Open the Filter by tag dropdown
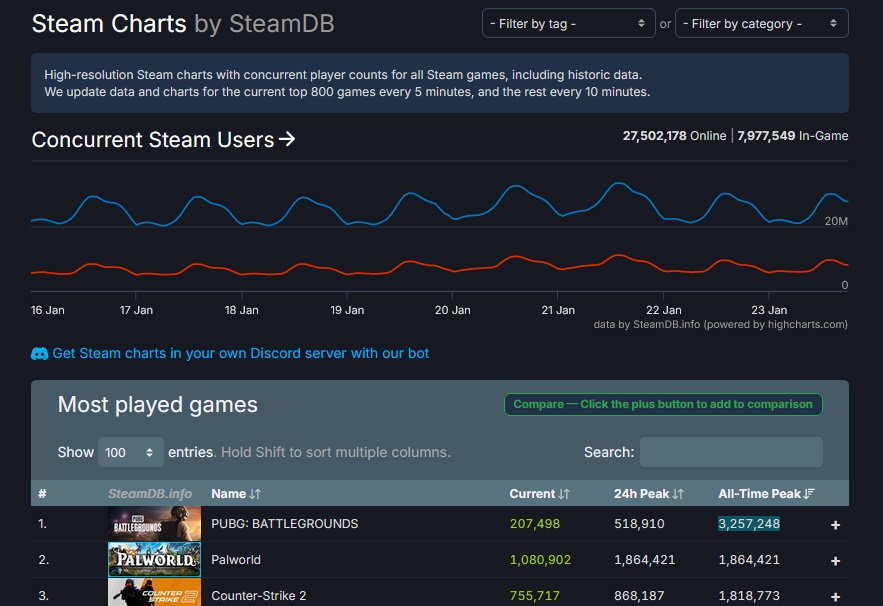The height and width of the screenshot is (606, 883). (x=568, y=23)
